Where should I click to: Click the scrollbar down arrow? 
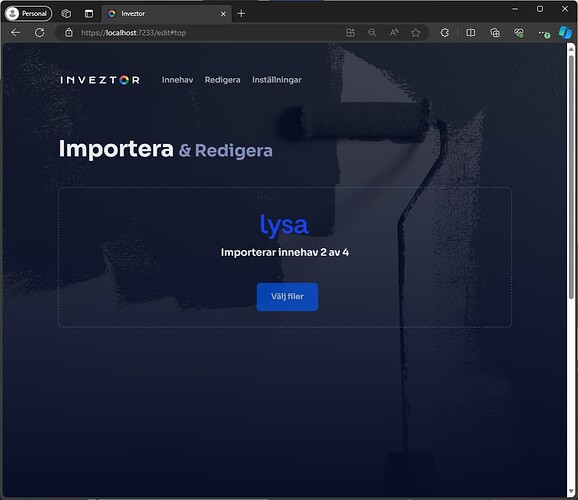tap(571, 492)
